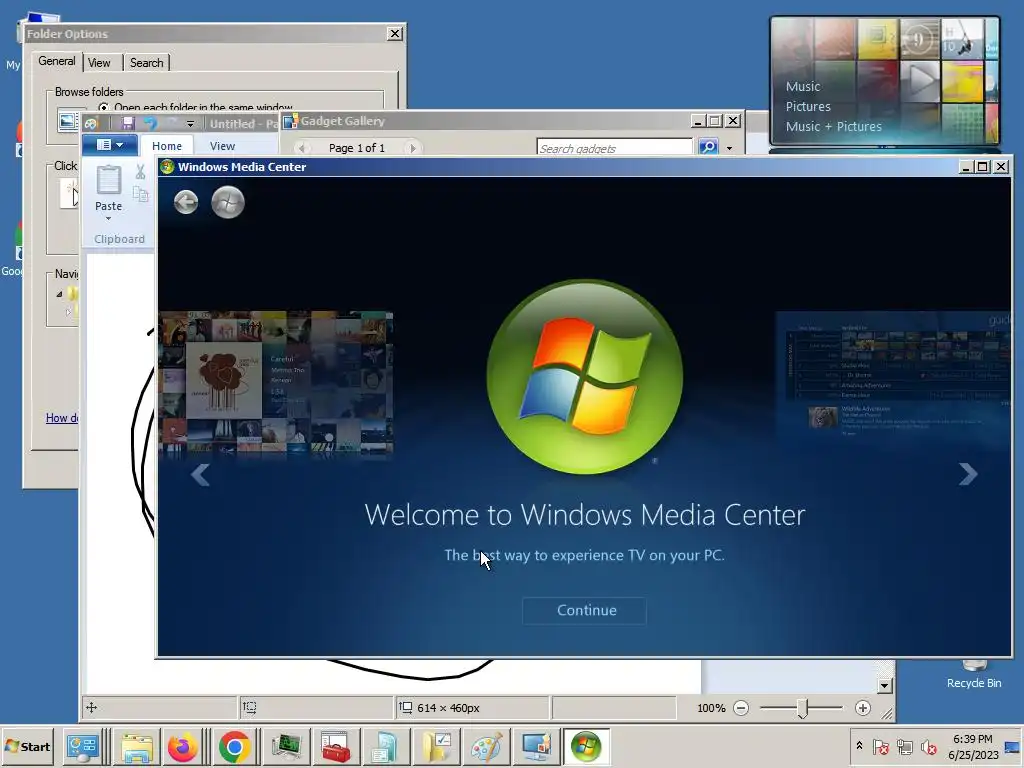
Task: Select the View tab in Folder Options
Action: (x=99, y=63)
